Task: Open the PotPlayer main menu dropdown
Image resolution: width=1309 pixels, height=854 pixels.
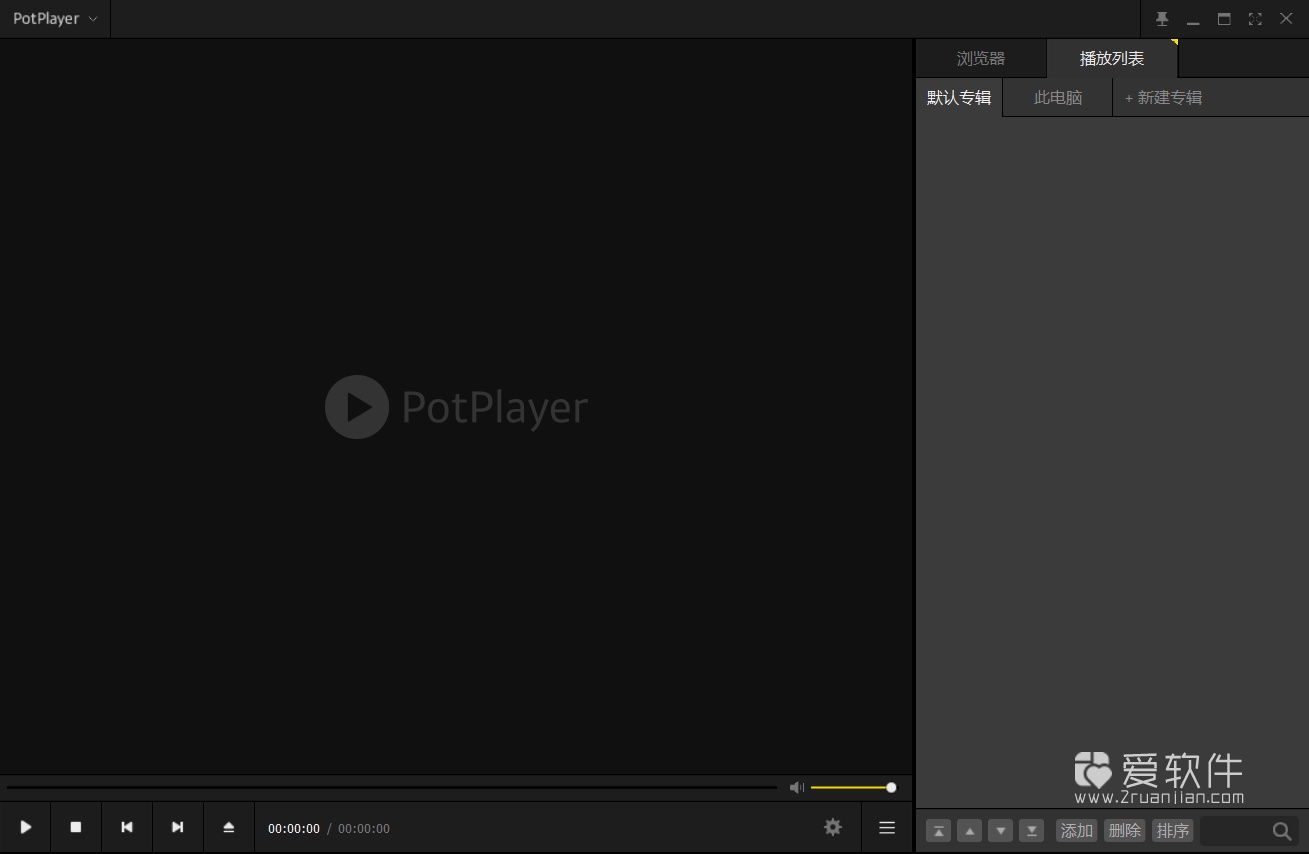Action: click(x=55, y=18)
